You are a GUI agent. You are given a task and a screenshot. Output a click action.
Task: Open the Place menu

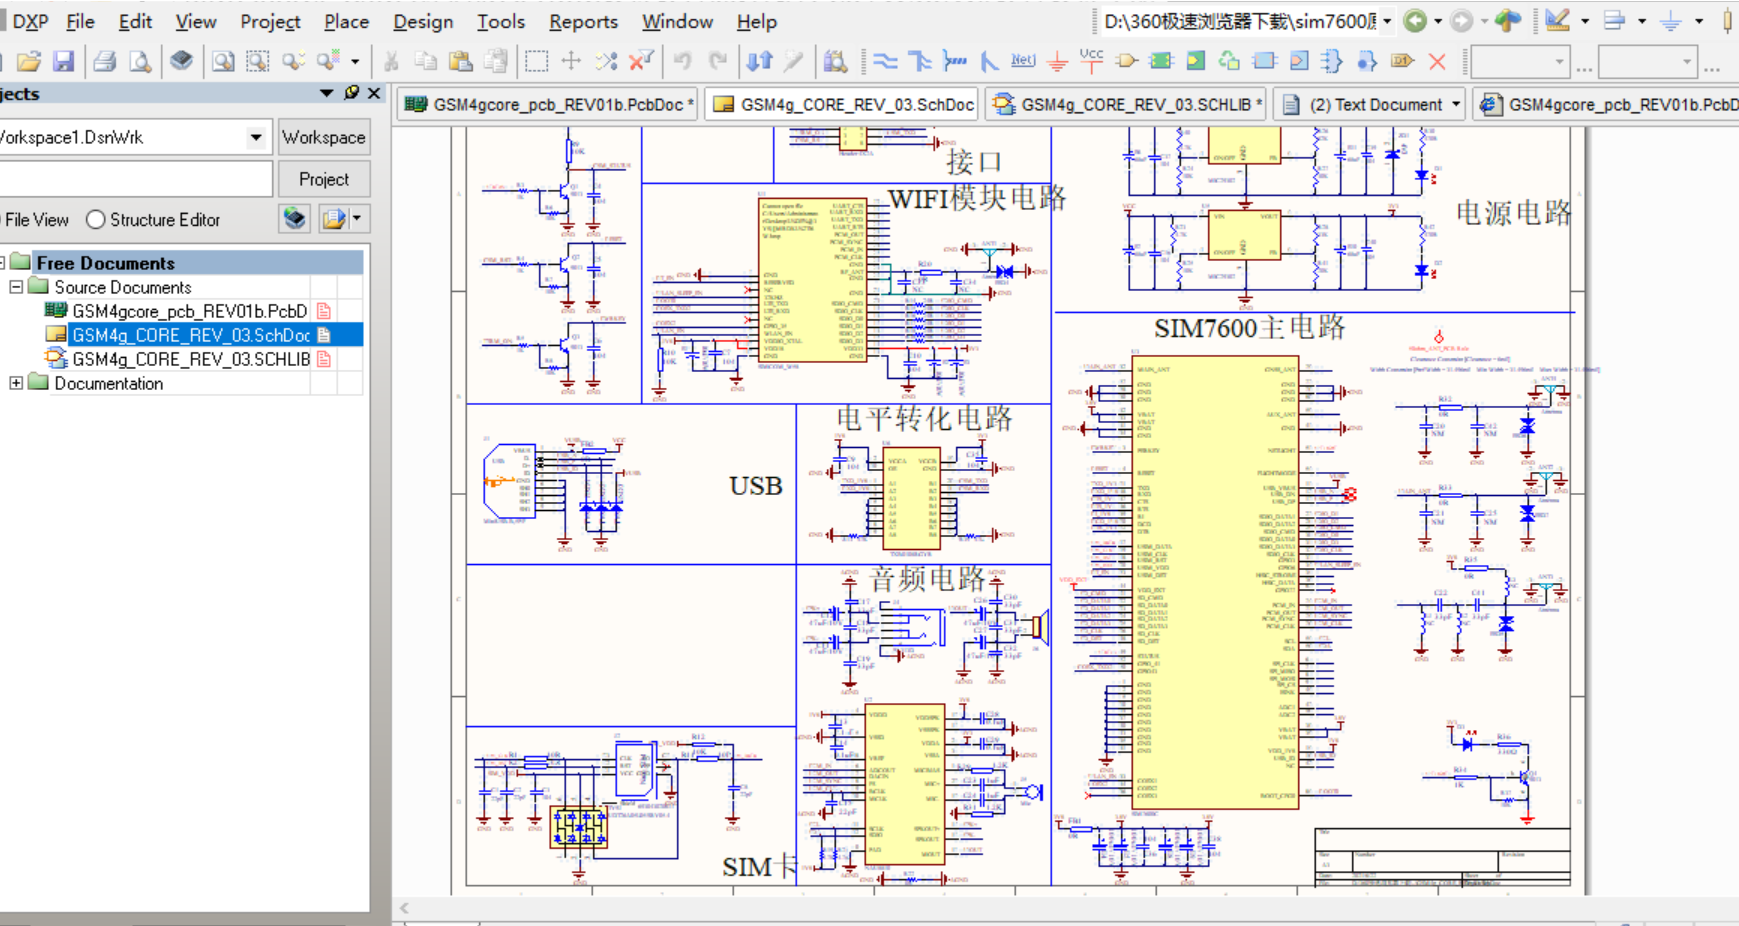(x=346, y=21)
